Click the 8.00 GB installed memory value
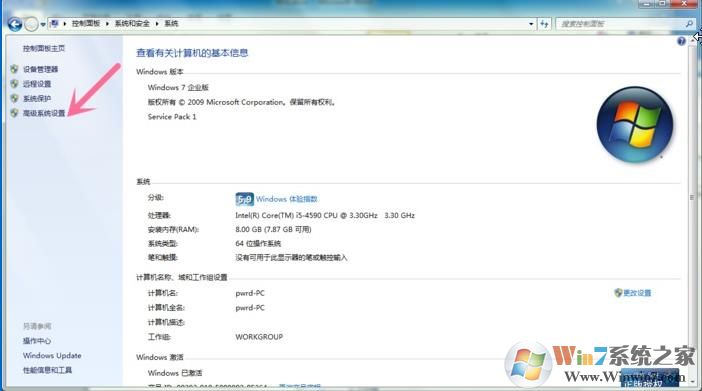 click(x=273, y=230)
